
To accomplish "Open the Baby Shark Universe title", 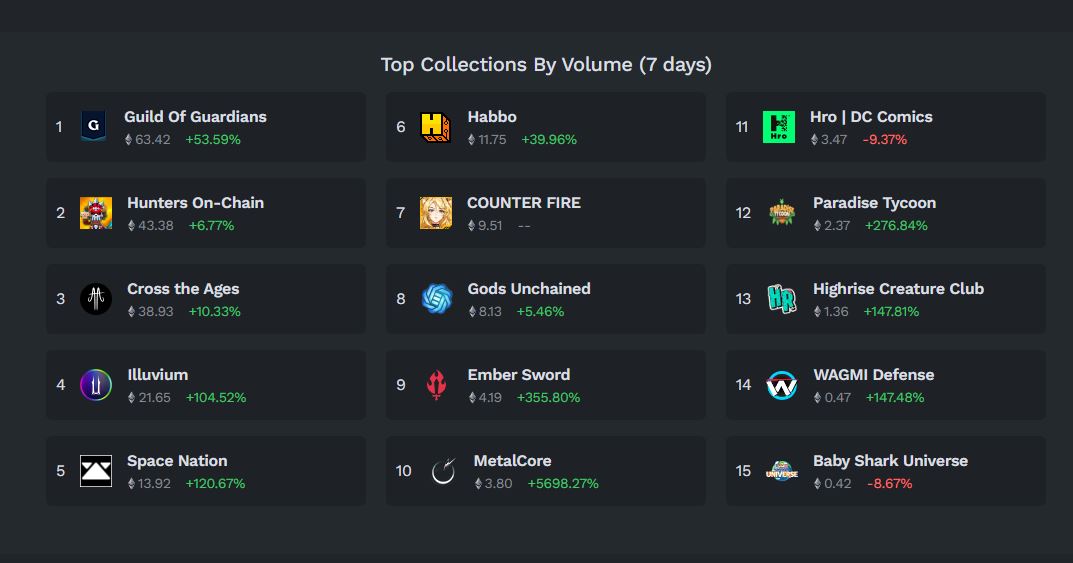I will click(x=890, y=461).
